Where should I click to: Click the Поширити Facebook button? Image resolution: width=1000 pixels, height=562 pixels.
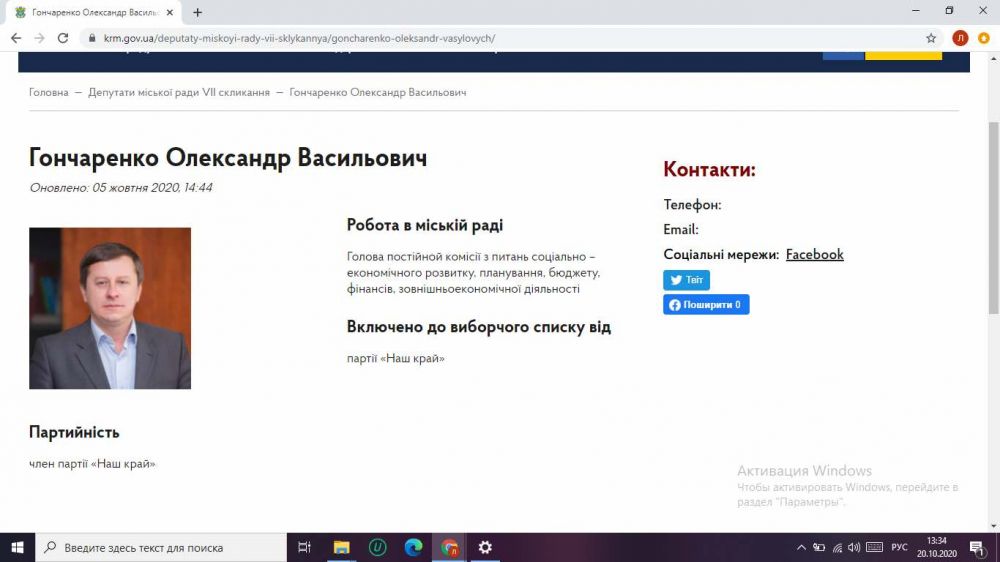(706, 305)
